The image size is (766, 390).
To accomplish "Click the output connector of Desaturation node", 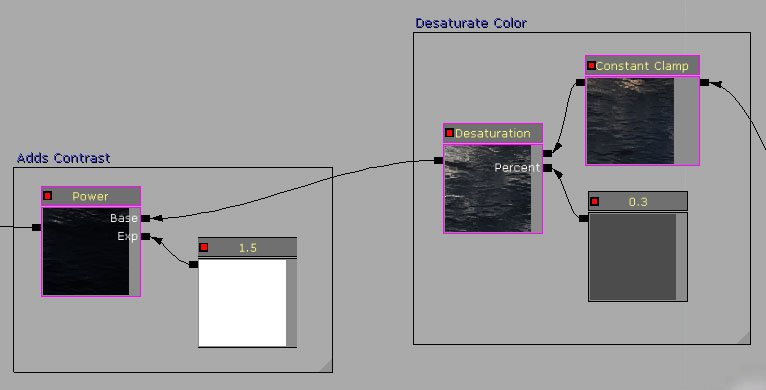I will 439,160.
